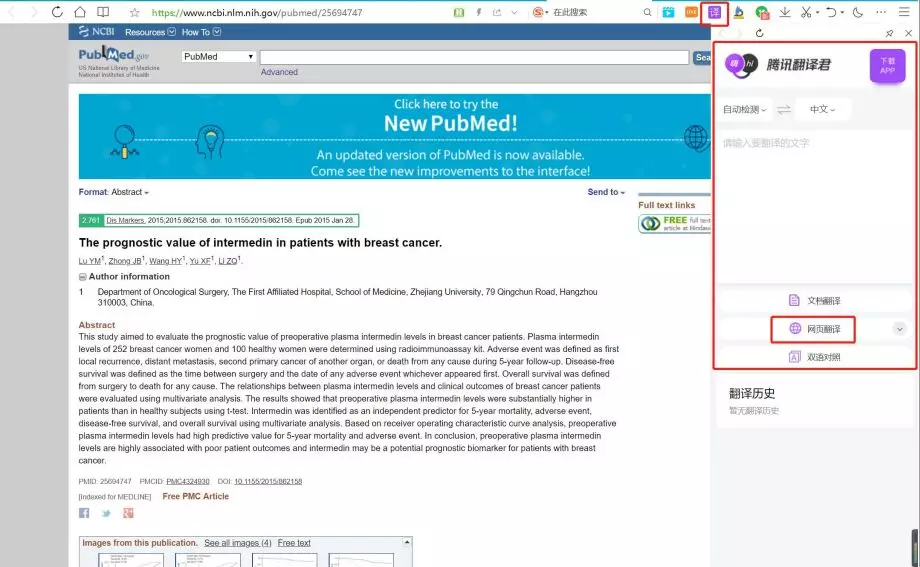Viewport: 920px width, 567px height.
Task: Click the PubMed search text field
Action: 474,57
